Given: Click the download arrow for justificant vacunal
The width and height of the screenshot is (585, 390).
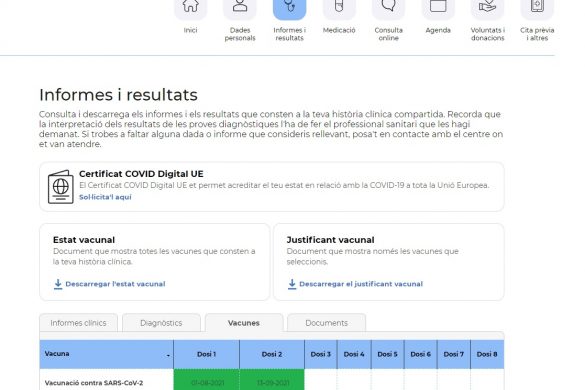Looking at the screenshot, I should 292,284.
